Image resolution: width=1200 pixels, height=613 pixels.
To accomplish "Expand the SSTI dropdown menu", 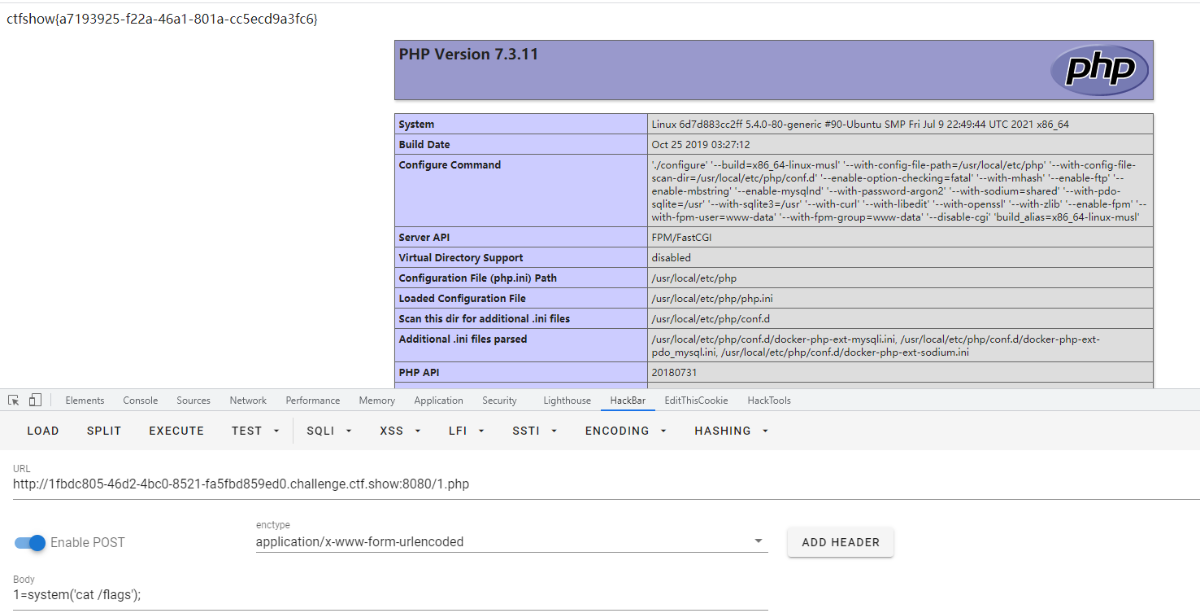I will [x=535, y=431].
